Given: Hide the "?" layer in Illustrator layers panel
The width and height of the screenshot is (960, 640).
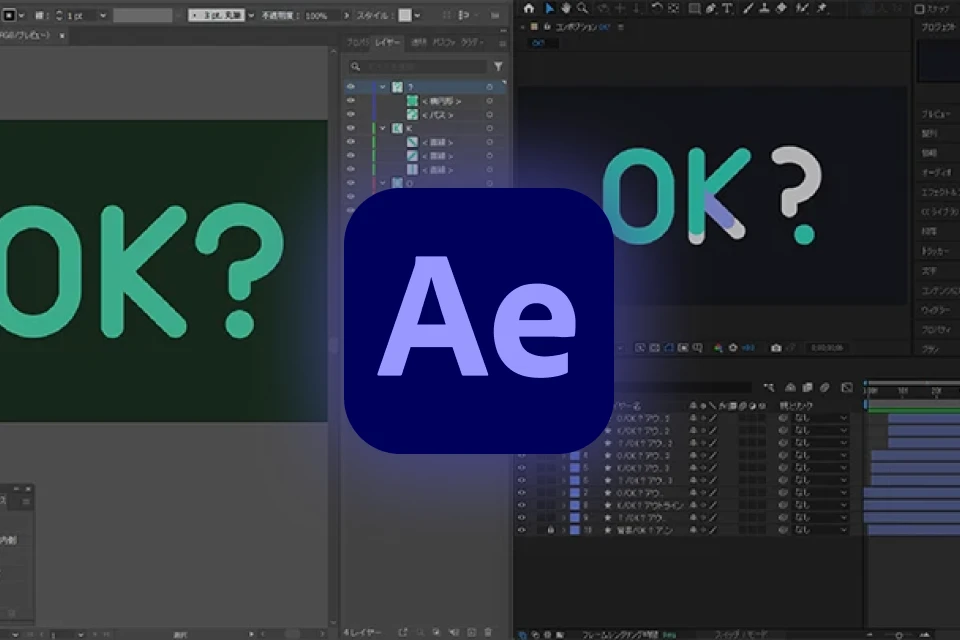Looking at the screenshot, I should (x=351, y=87).
